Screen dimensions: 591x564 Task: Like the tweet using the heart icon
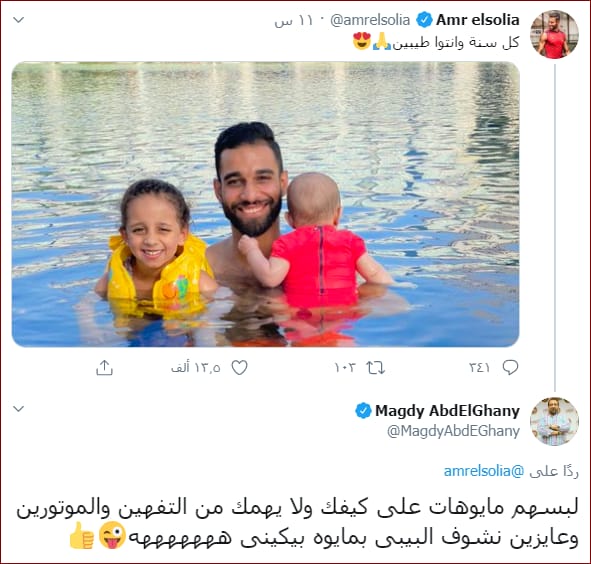239,368
